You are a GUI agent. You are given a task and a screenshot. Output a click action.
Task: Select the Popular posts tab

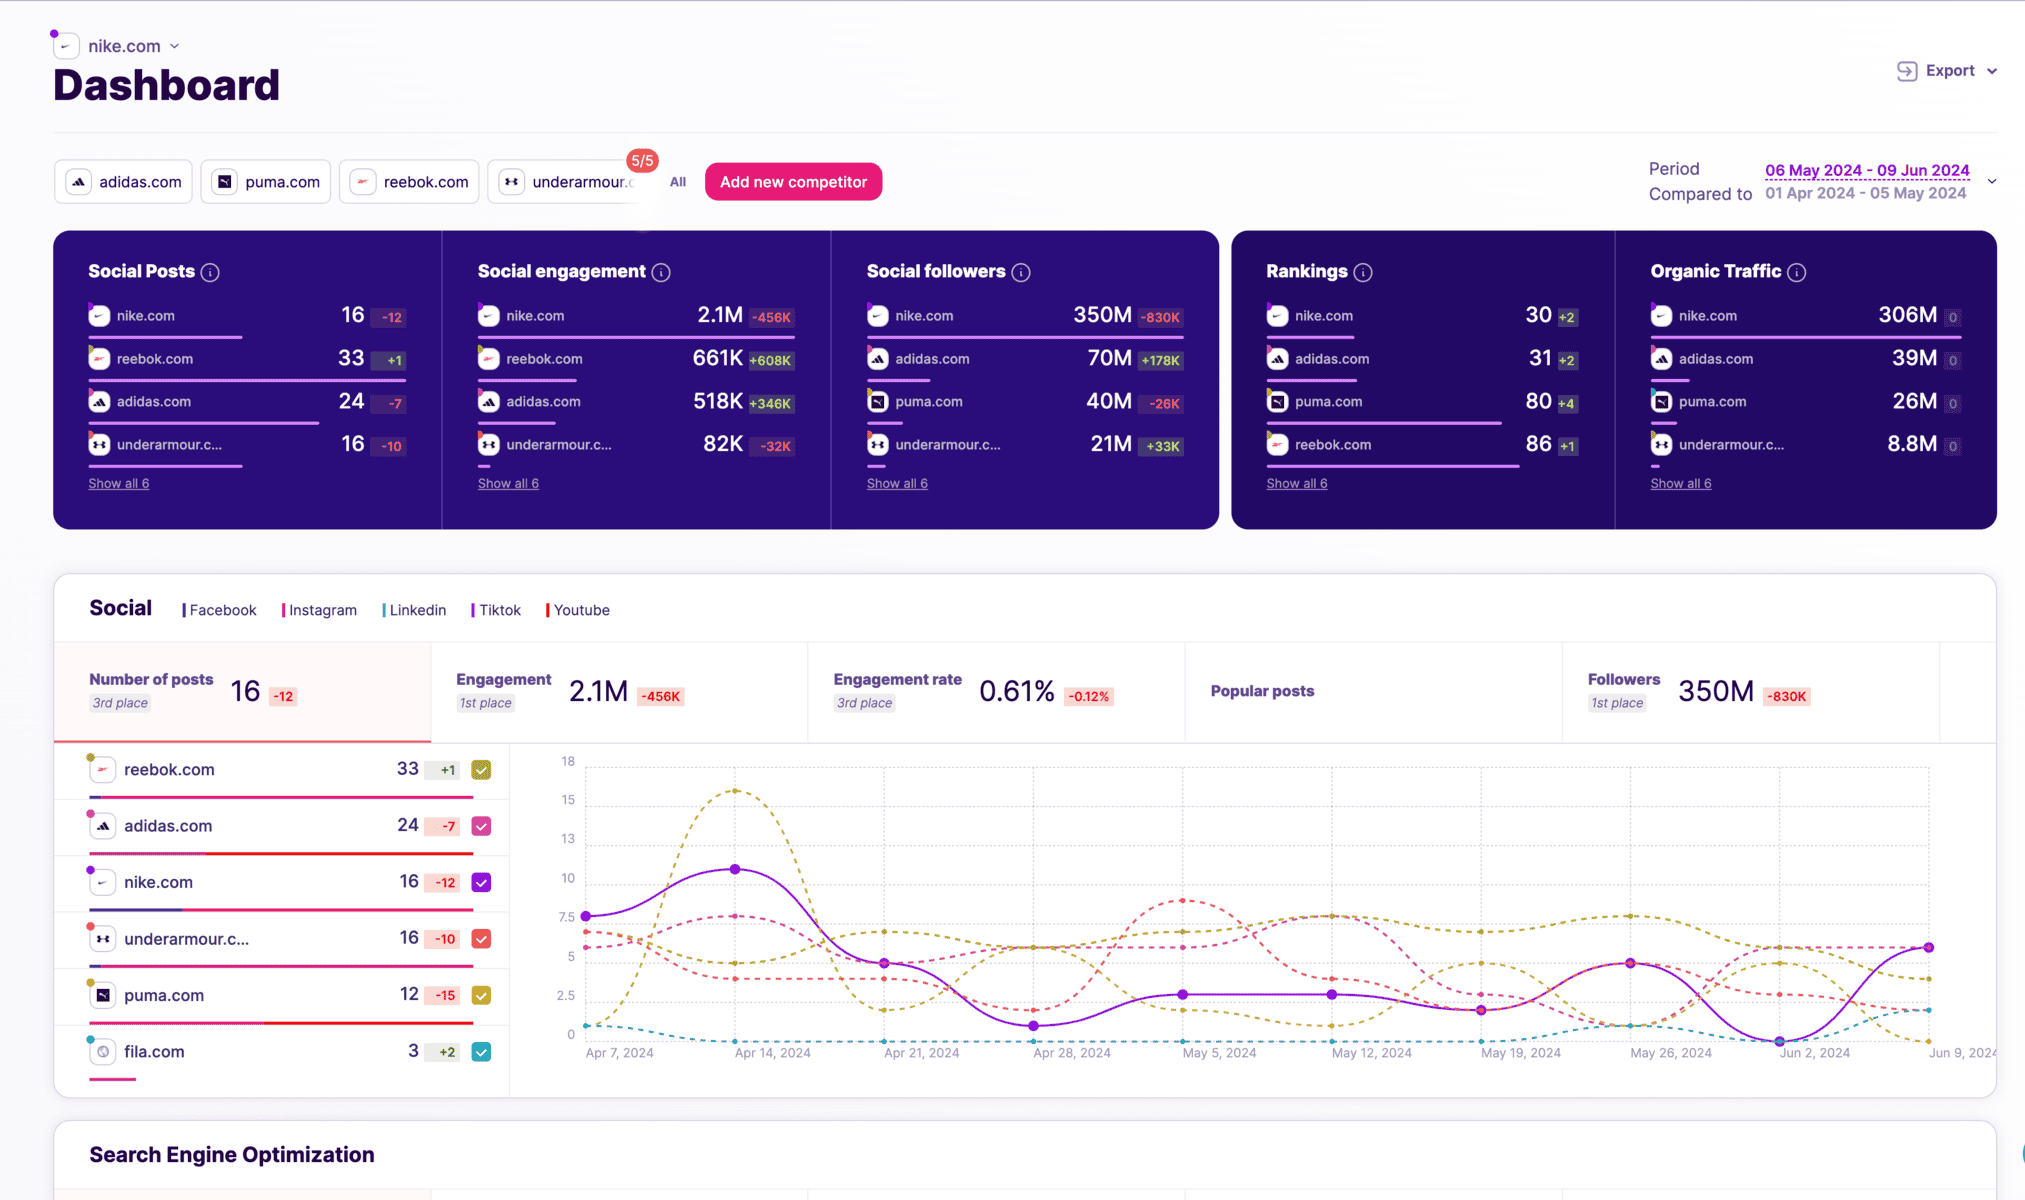1373,692
